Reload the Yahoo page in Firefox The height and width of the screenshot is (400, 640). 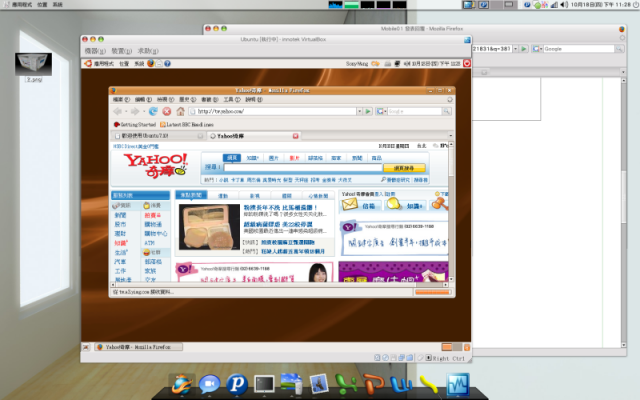click(153, 111)
